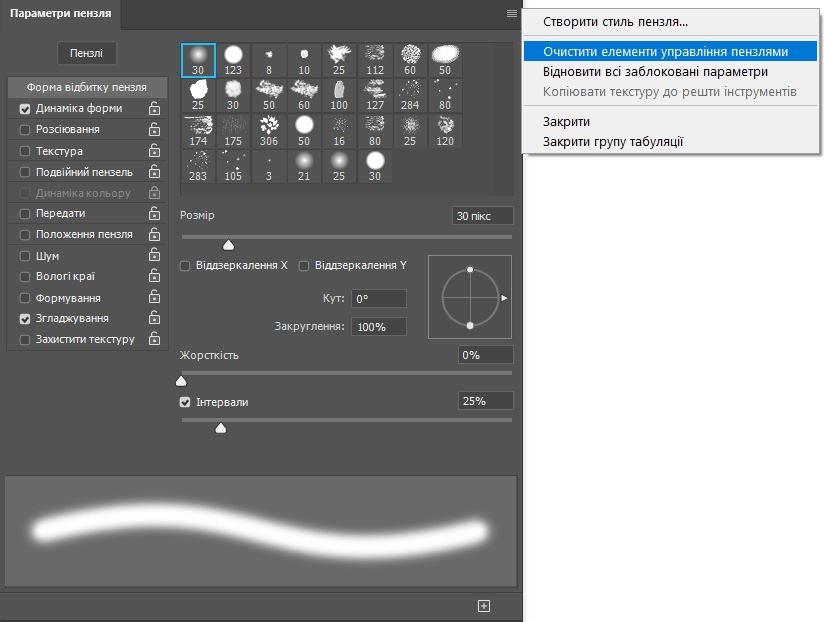The image size is (824, 622).
Task: Toggle lock icon for Розсіювання
Action: 154,129
